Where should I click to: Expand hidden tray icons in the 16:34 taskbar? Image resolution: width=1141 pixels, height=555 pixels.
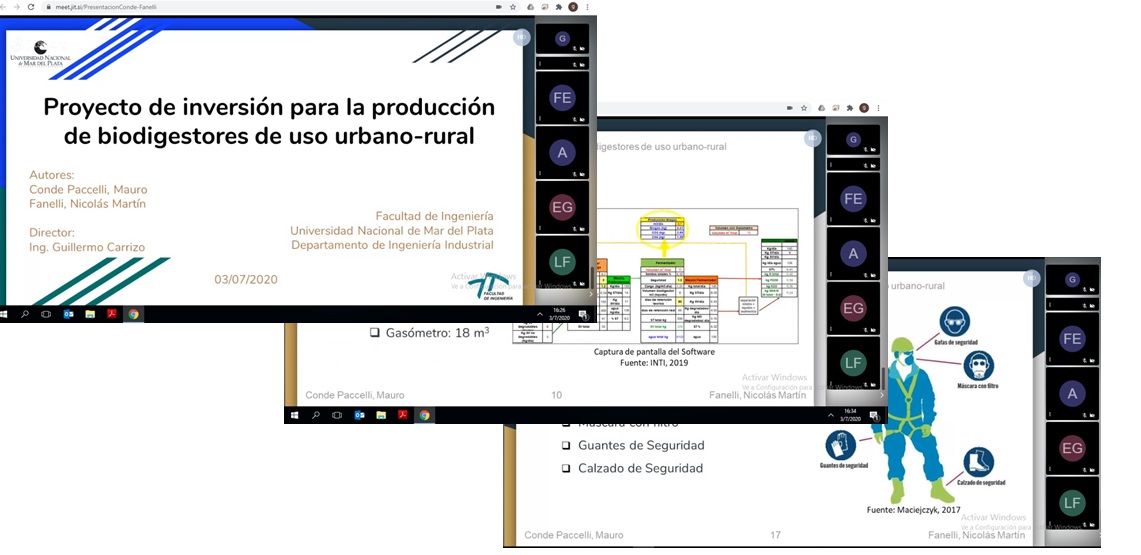[x=832, y=414]
